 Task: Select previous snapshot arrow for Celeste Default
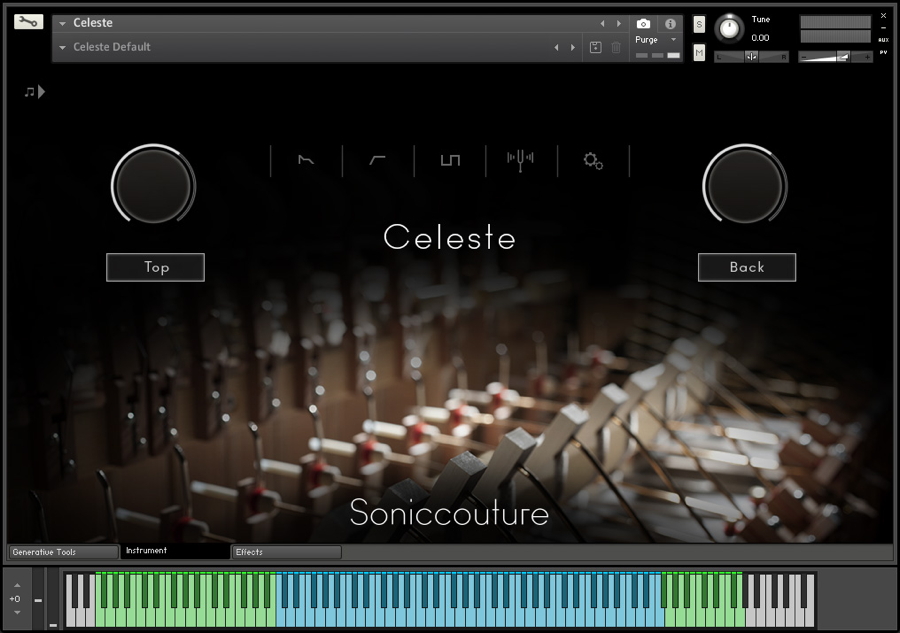(556, 48)
